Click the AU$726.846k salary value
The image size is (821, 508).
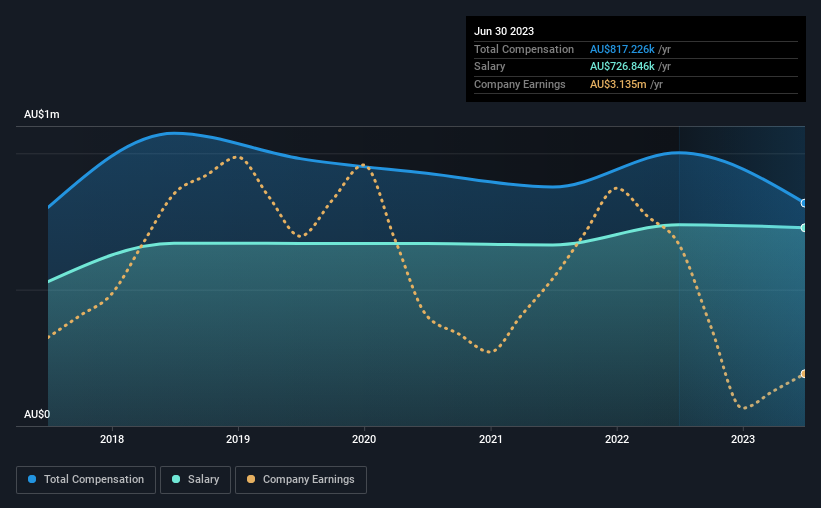(622, 67)
